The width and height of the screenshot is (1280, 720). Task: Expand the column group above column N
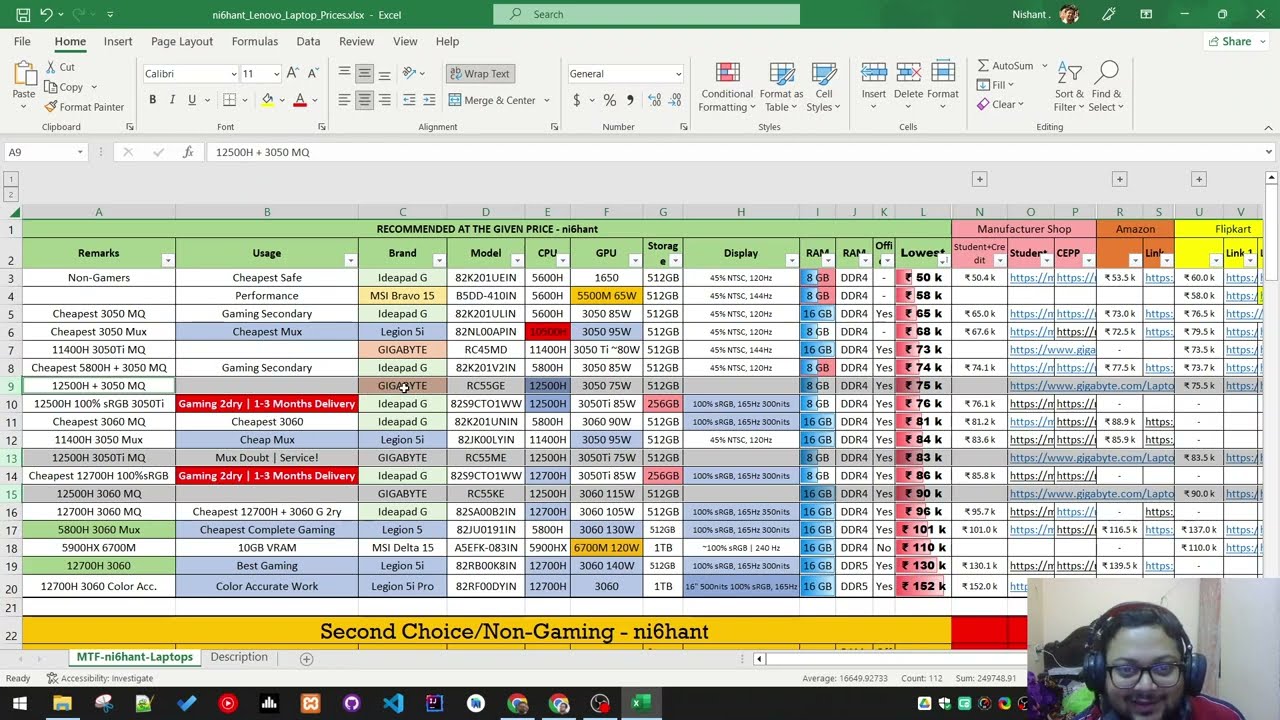(979, 179)
